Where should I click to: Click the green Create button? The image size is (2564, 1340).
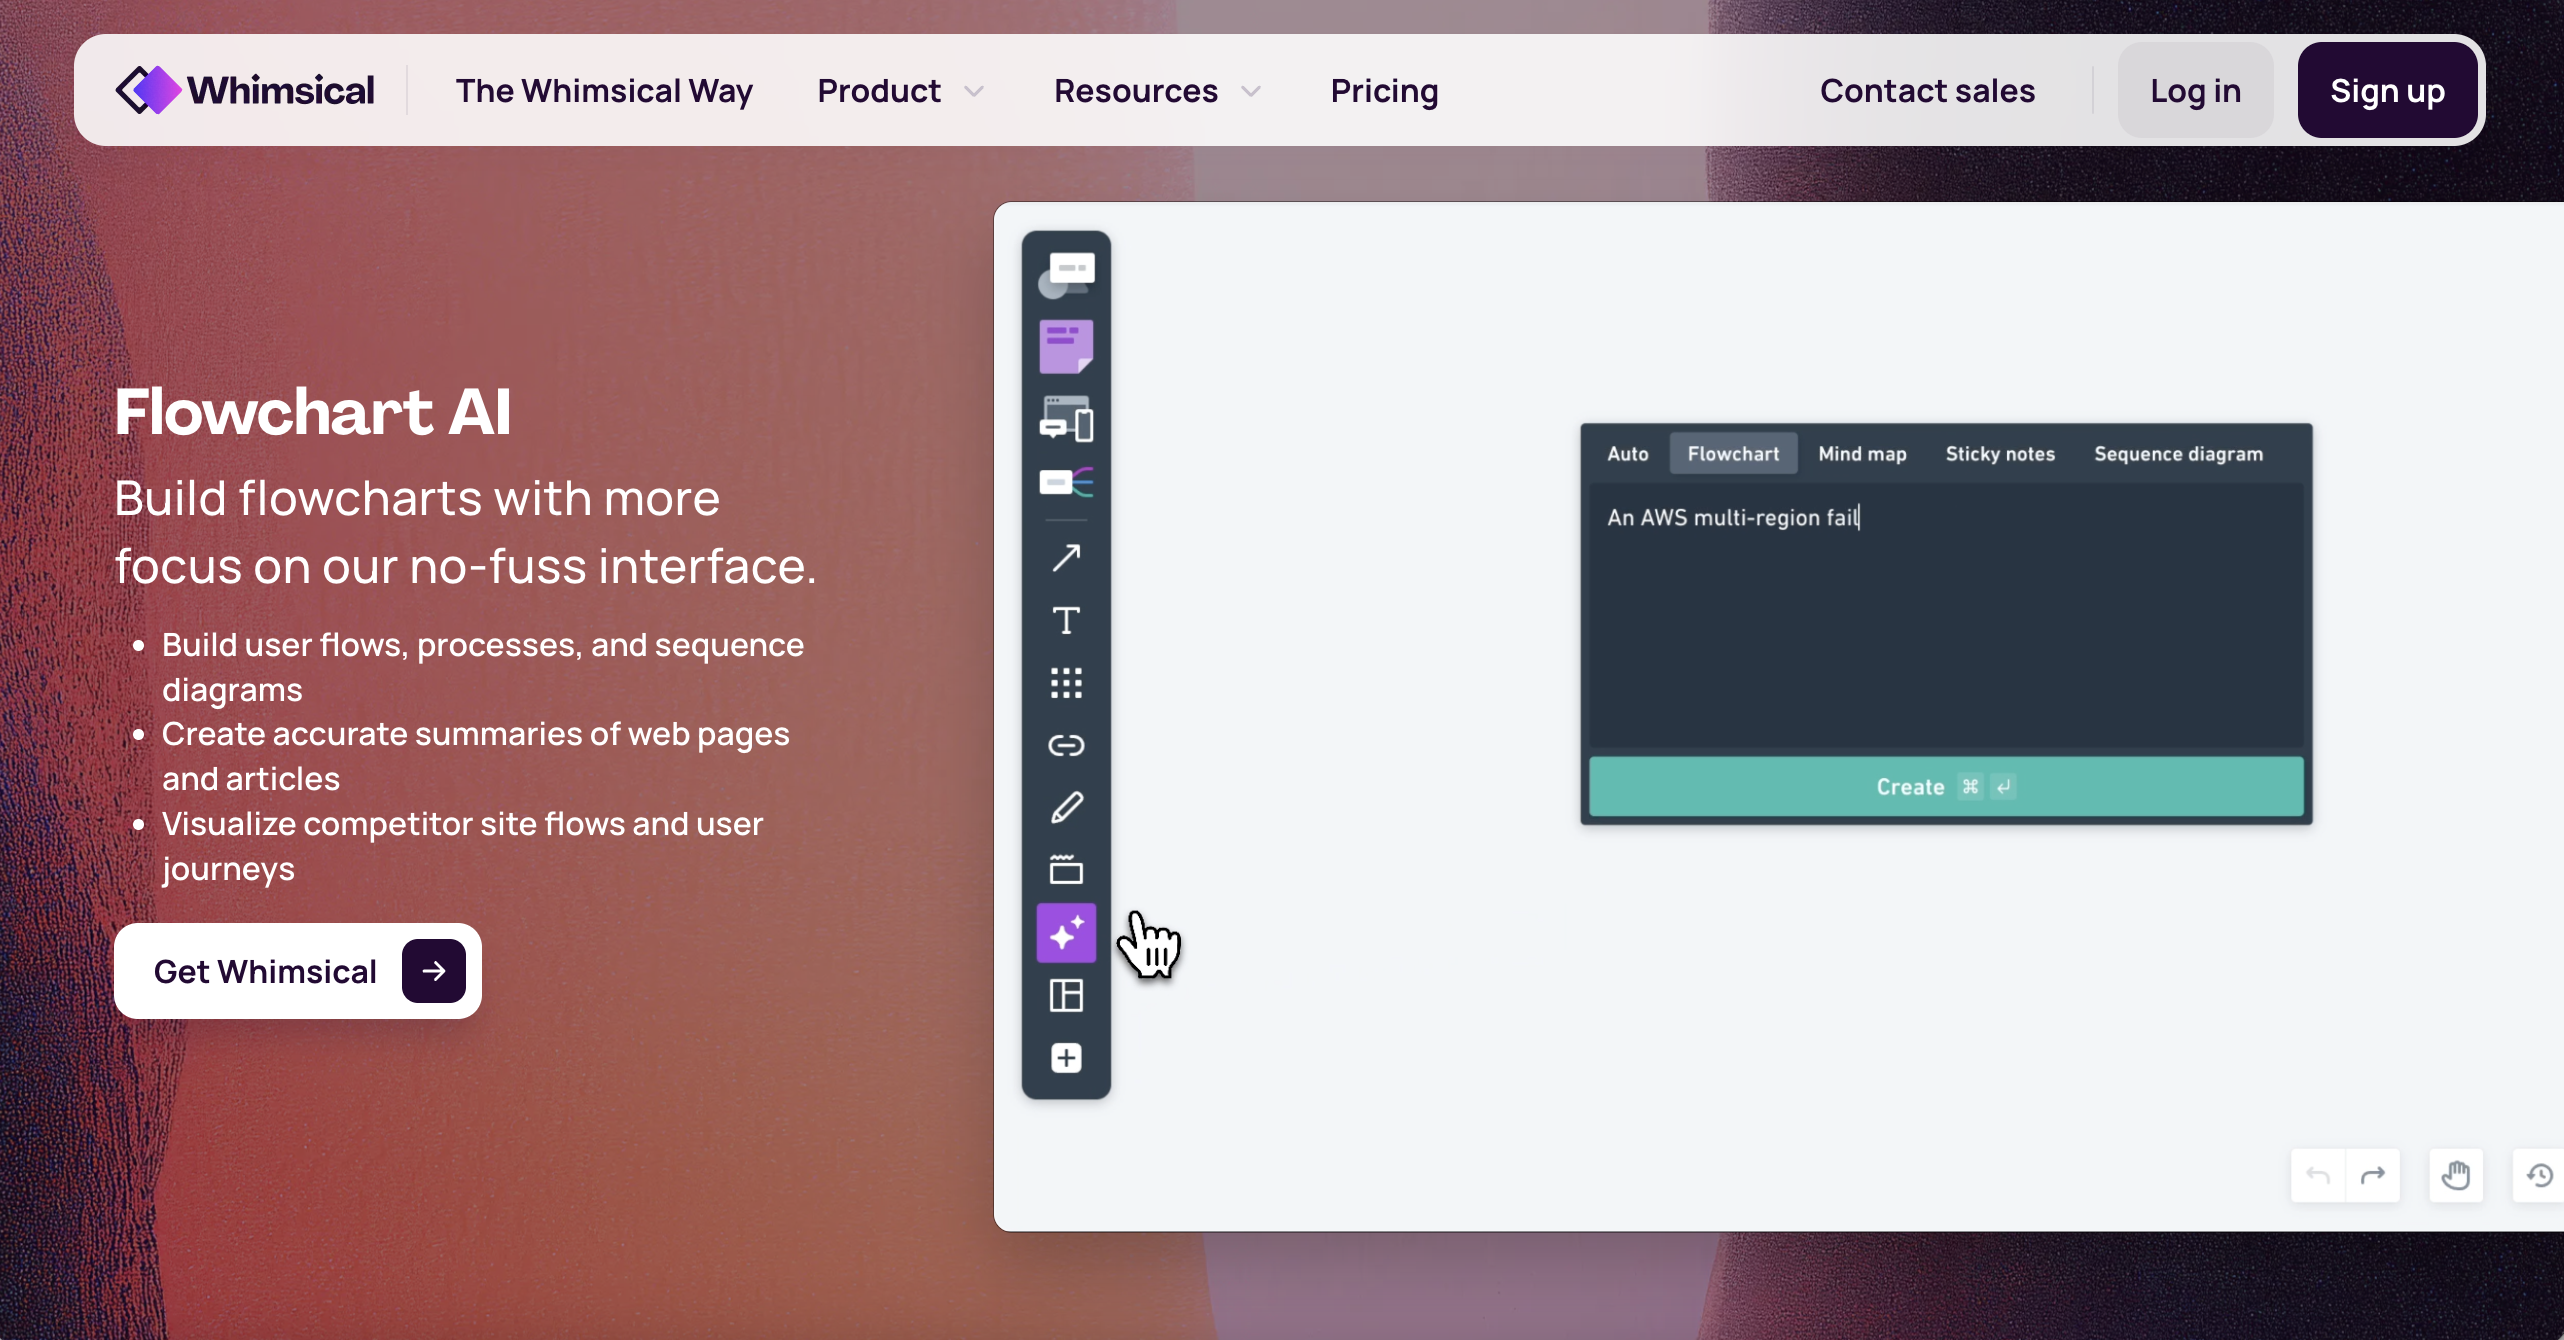[1946, 787]
